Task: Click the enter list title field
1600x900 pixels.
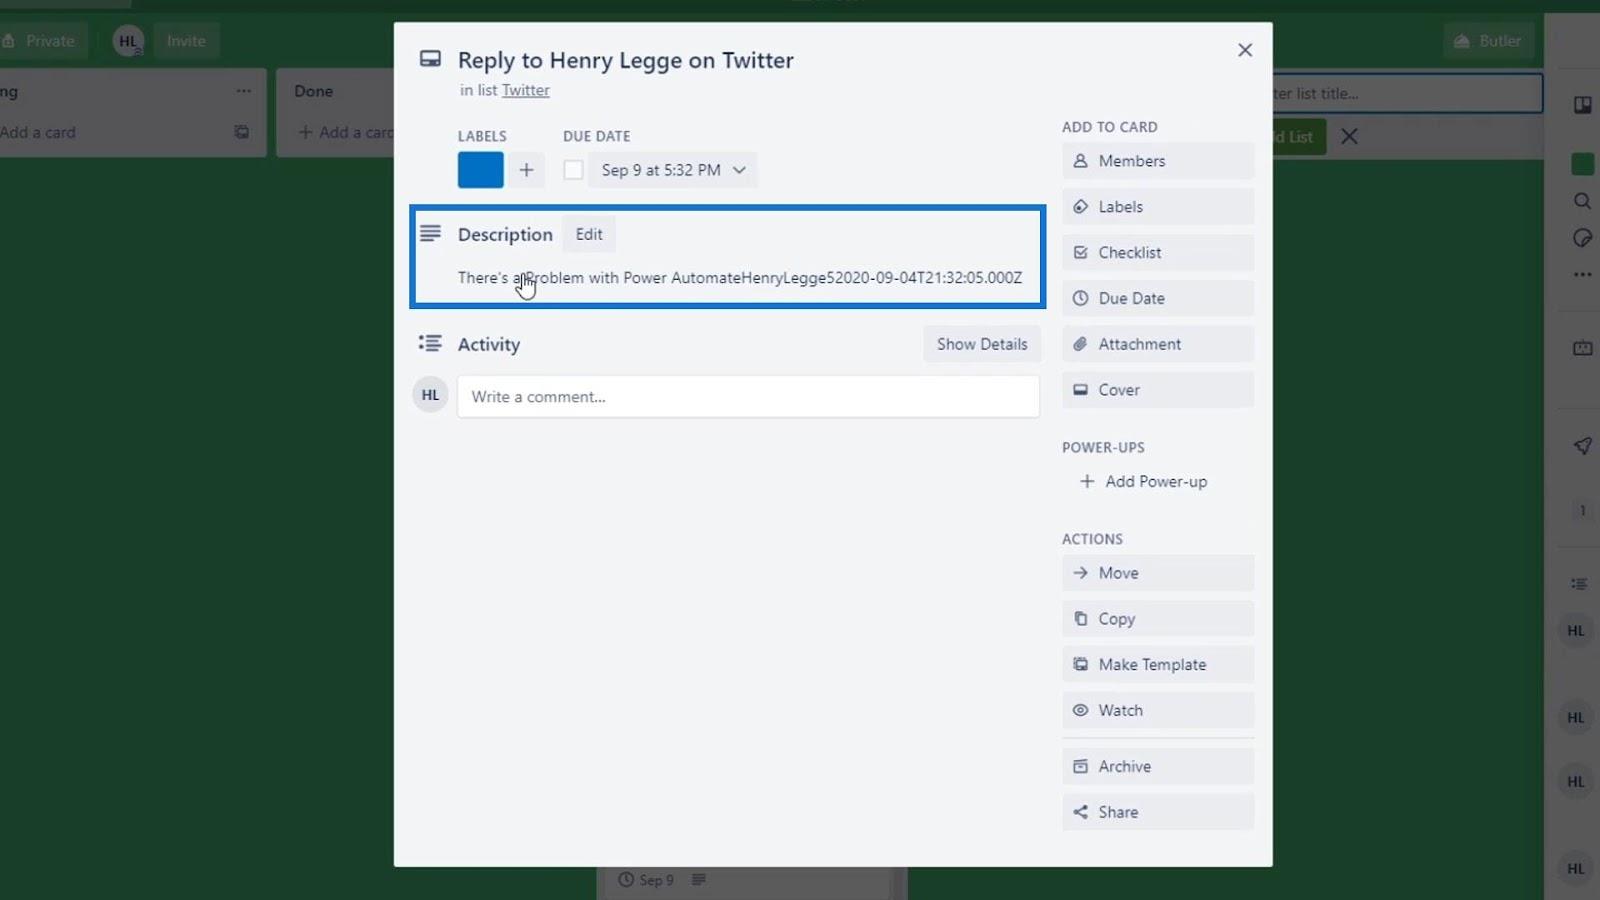Action: click(x=1405, y=93)
